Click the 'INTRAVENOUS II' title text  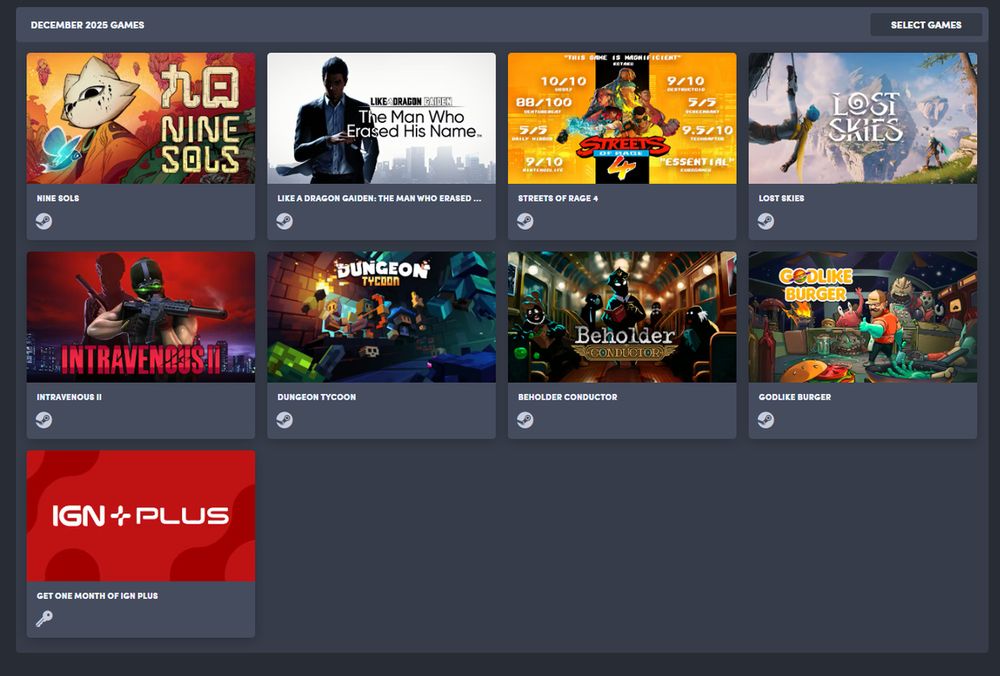click(69, 397)
